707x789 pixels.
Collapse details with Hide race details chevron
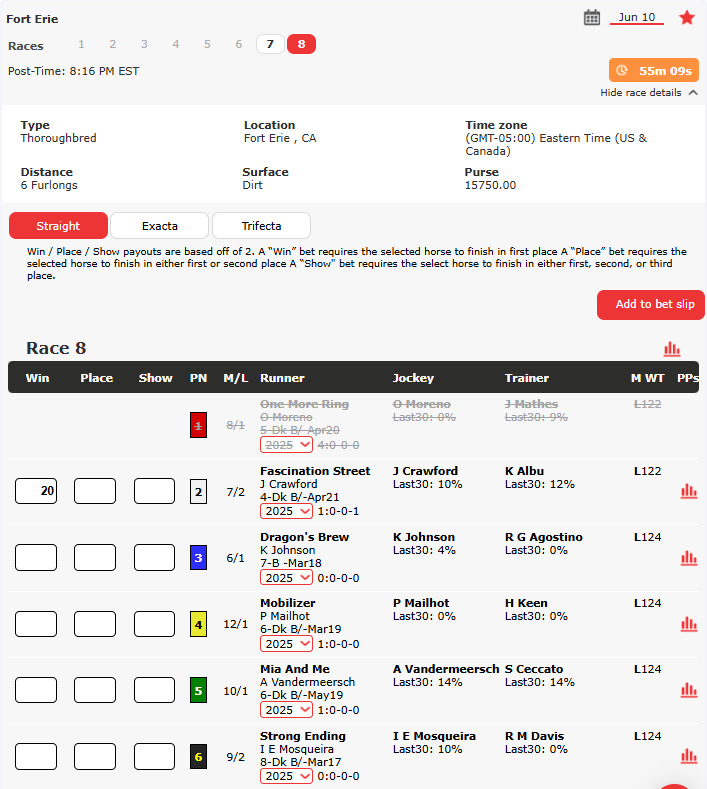693,93
